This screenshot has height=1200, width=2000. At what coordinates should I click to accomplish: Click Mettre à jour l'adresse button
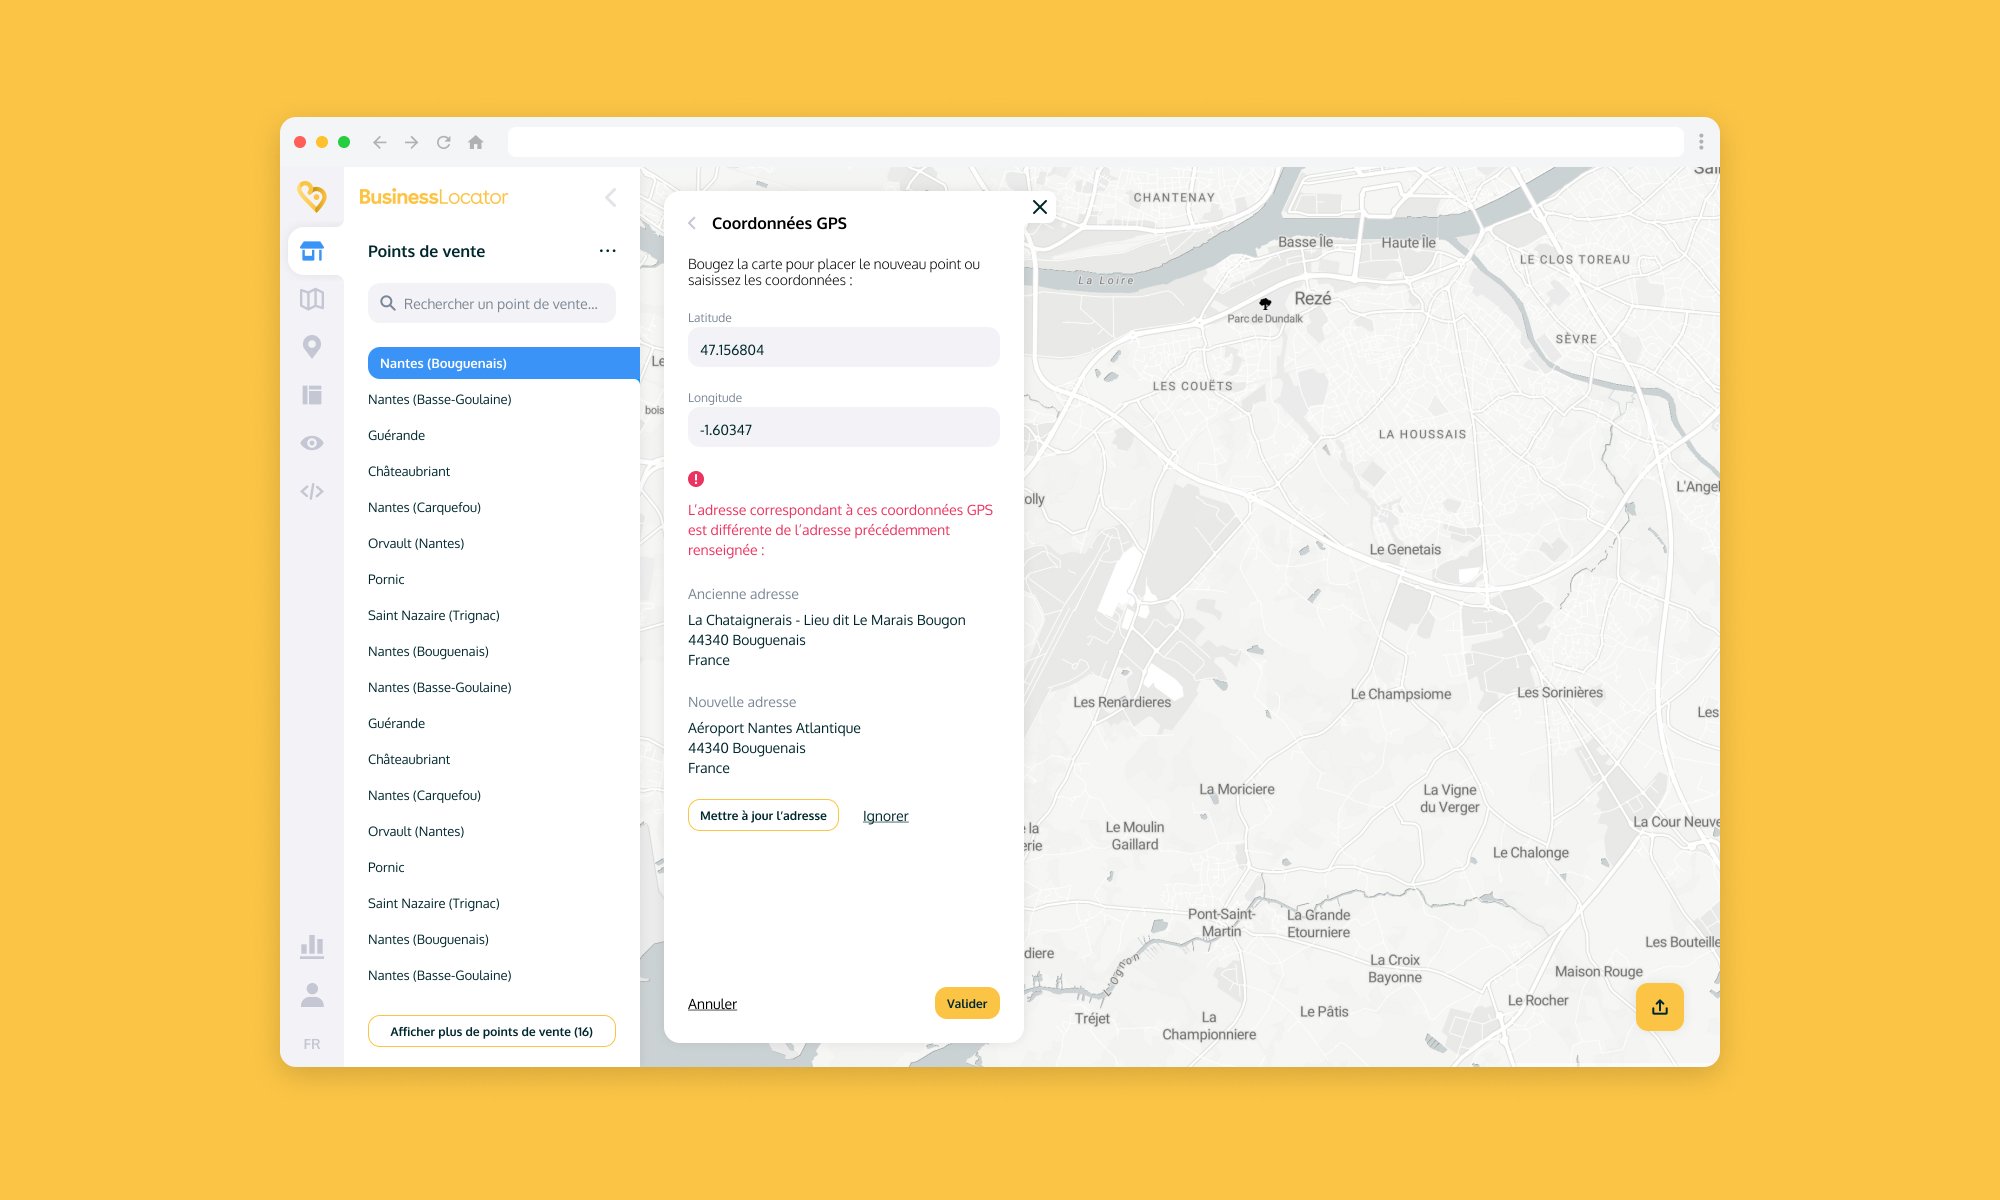coord(763,815)
